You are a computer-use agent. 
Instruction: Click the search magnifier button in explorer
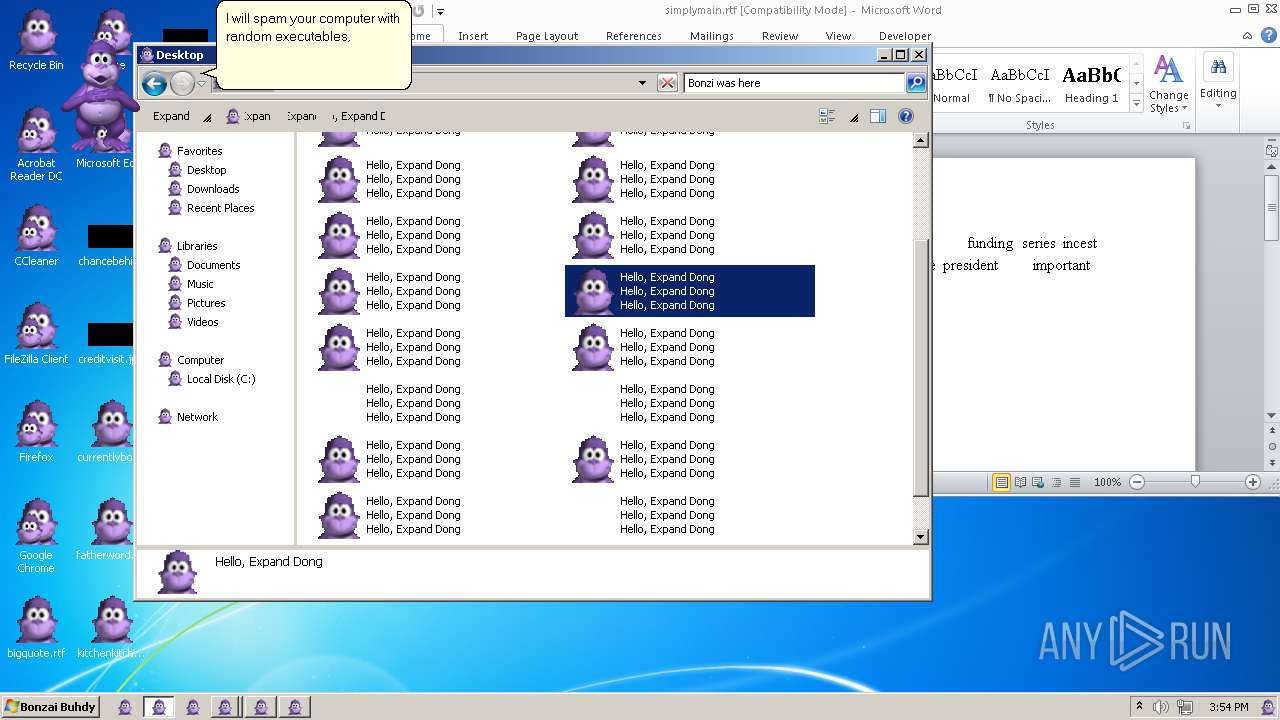[916, 83]
